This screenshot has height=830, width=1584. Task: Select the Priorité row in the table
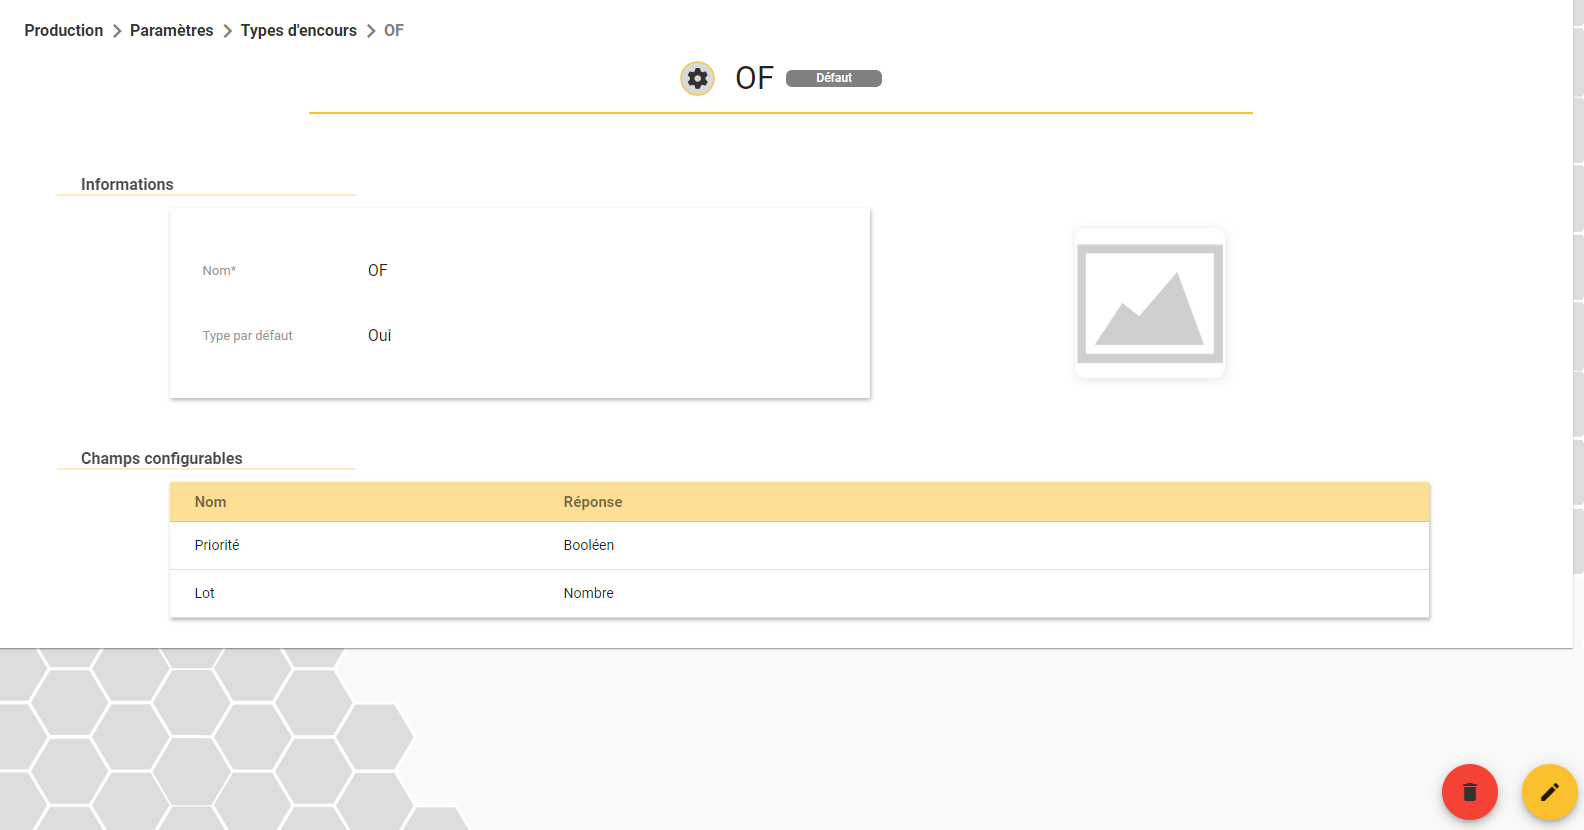[x=799, y=545]
